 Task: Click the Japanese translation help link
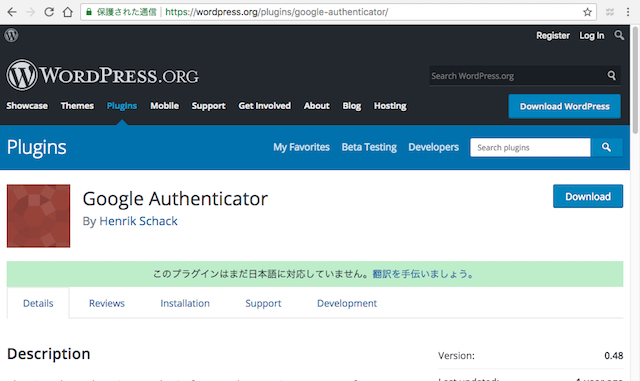423,274
